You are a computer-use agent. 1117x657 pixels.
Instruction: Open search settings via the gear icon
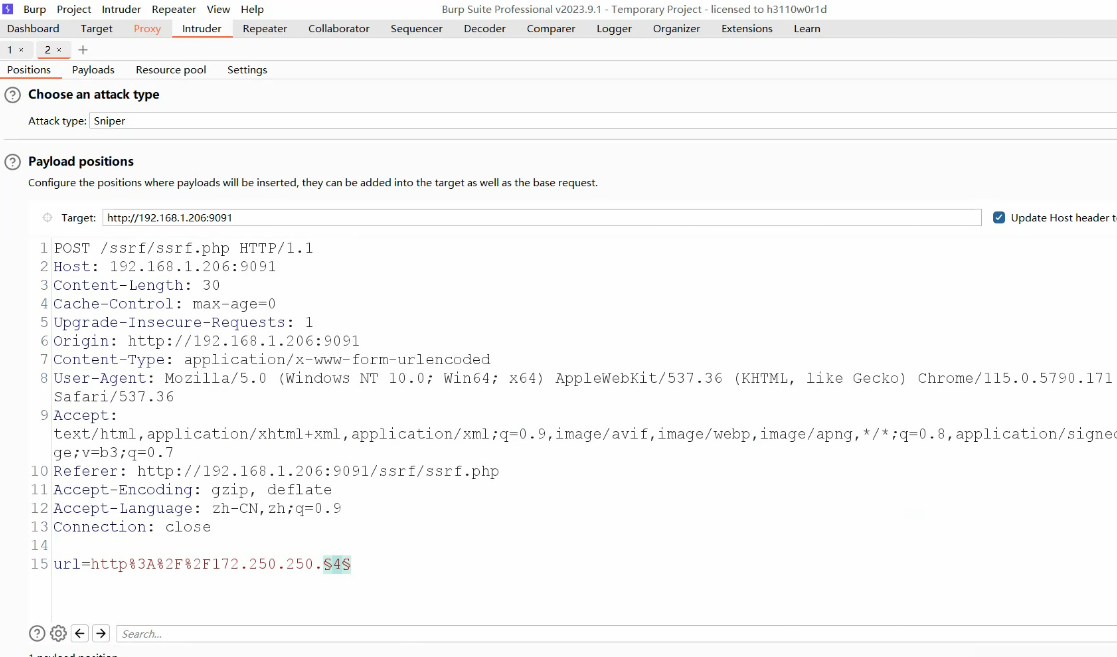pyautogui.click(x=58, y=633)
